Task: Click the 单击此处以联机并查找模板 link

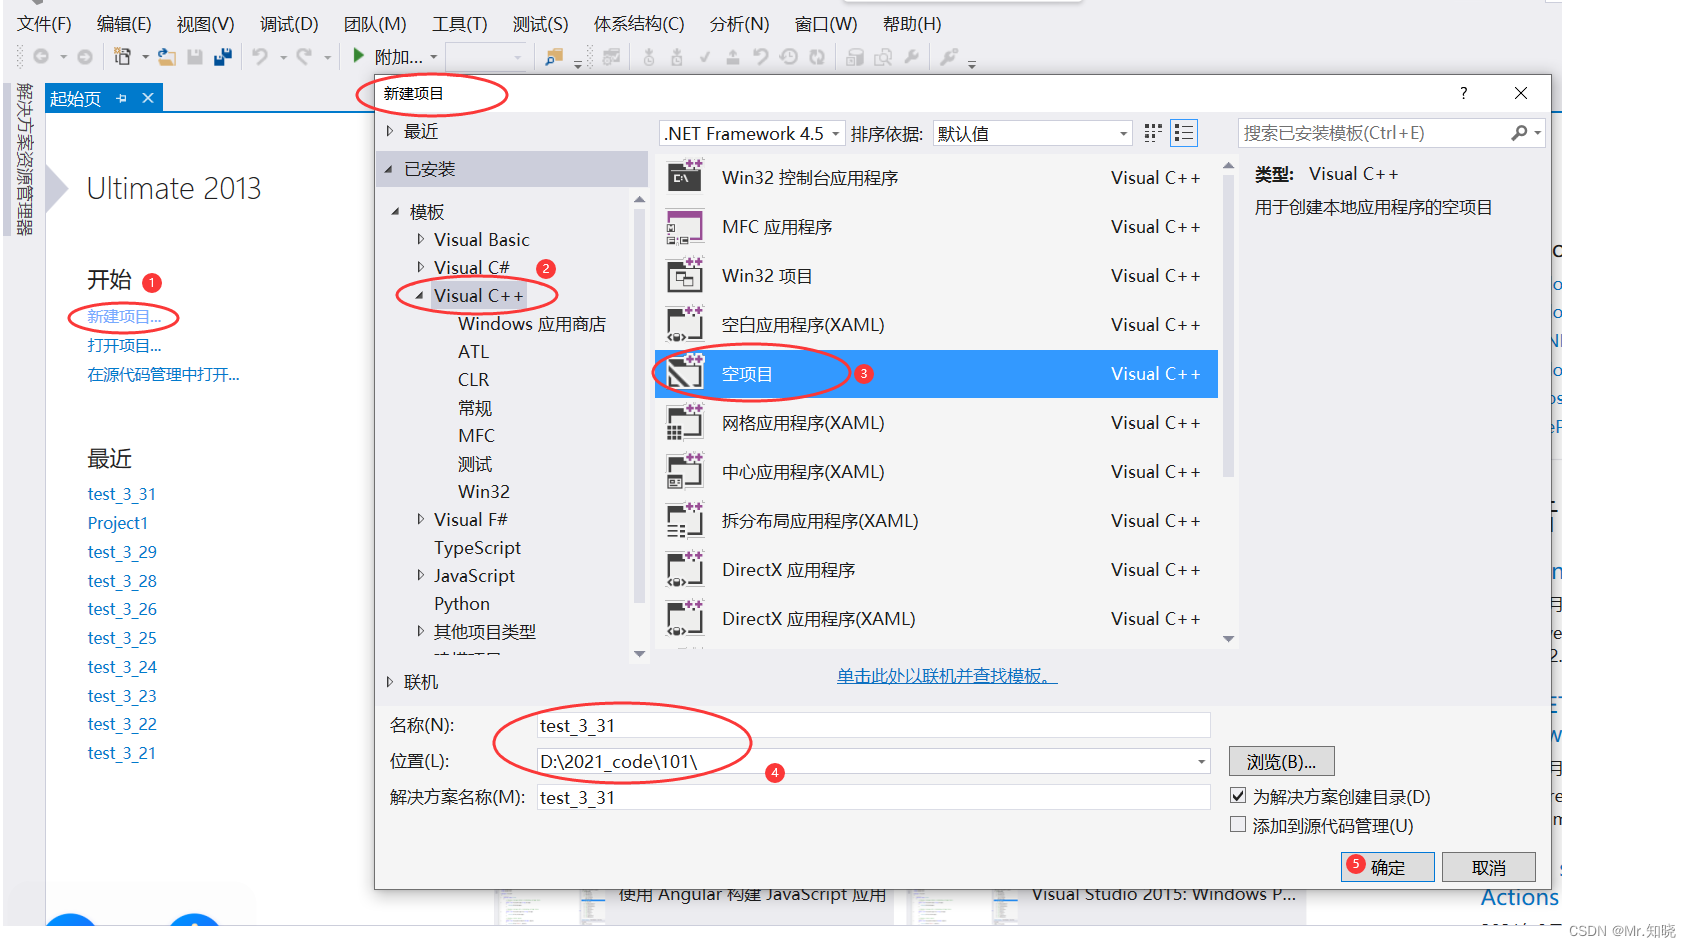Action: [x=946, y=676]
